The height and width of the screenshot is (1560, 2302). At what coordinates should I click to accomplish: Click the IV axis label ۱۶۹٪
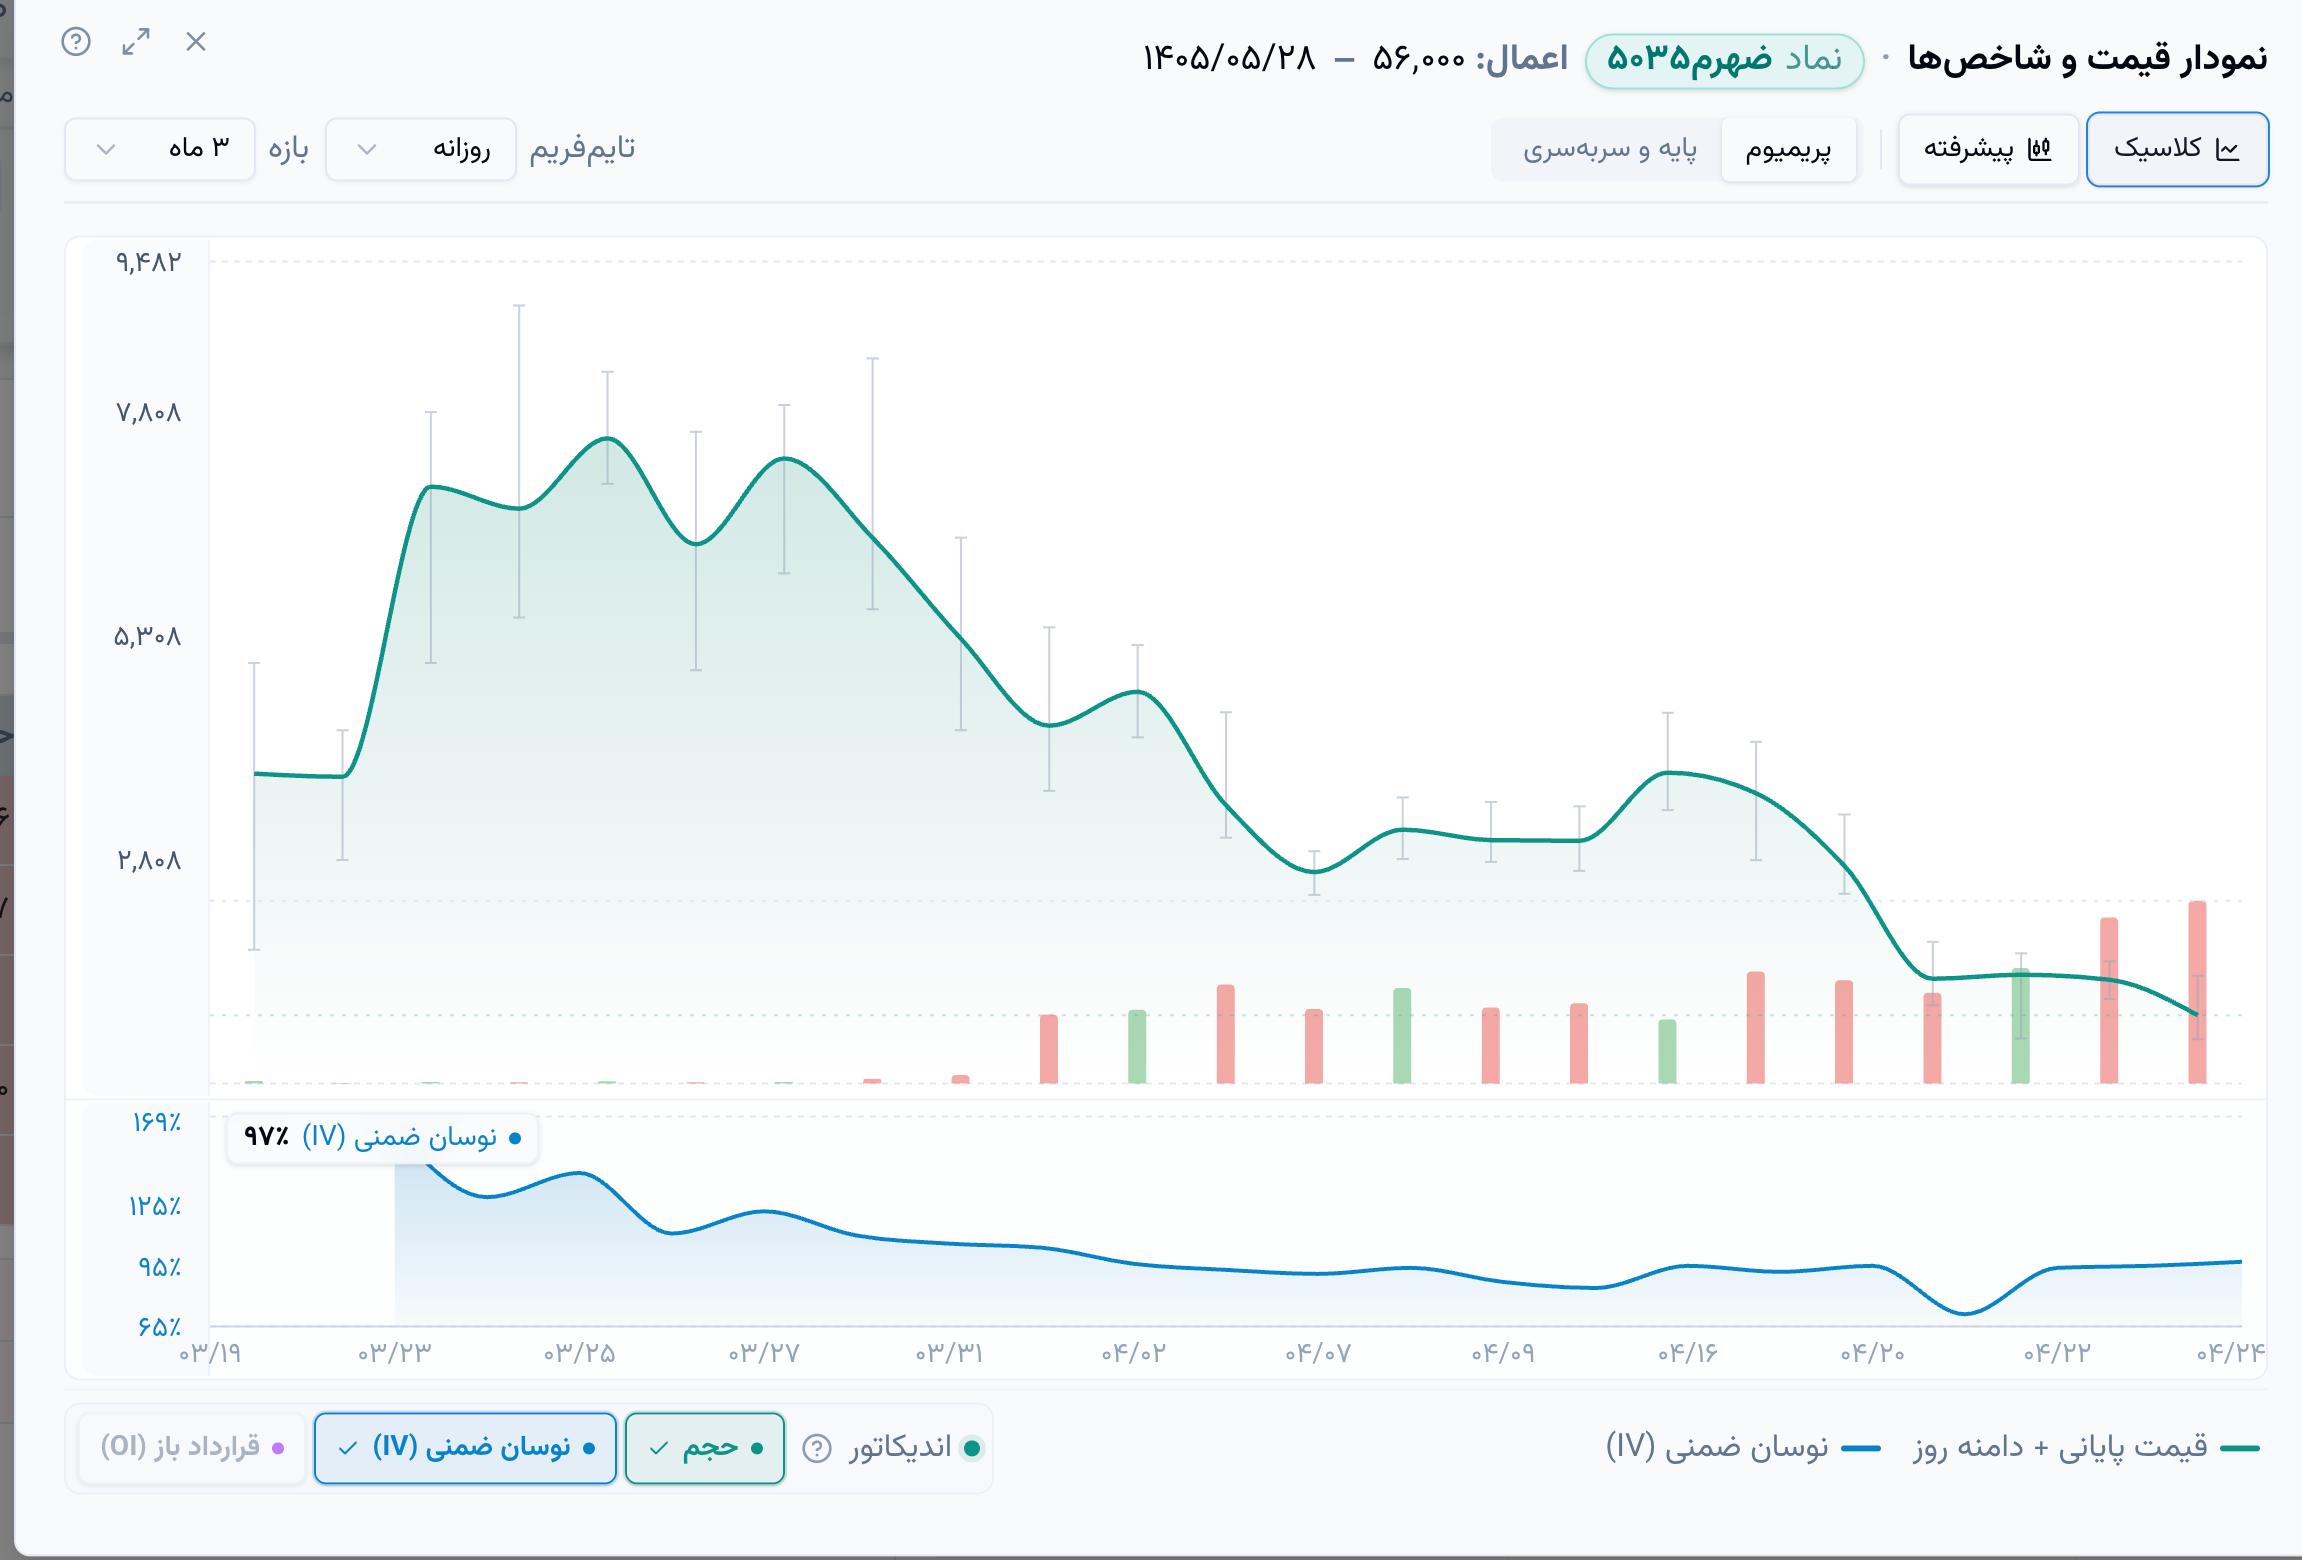click(157, 1122)
